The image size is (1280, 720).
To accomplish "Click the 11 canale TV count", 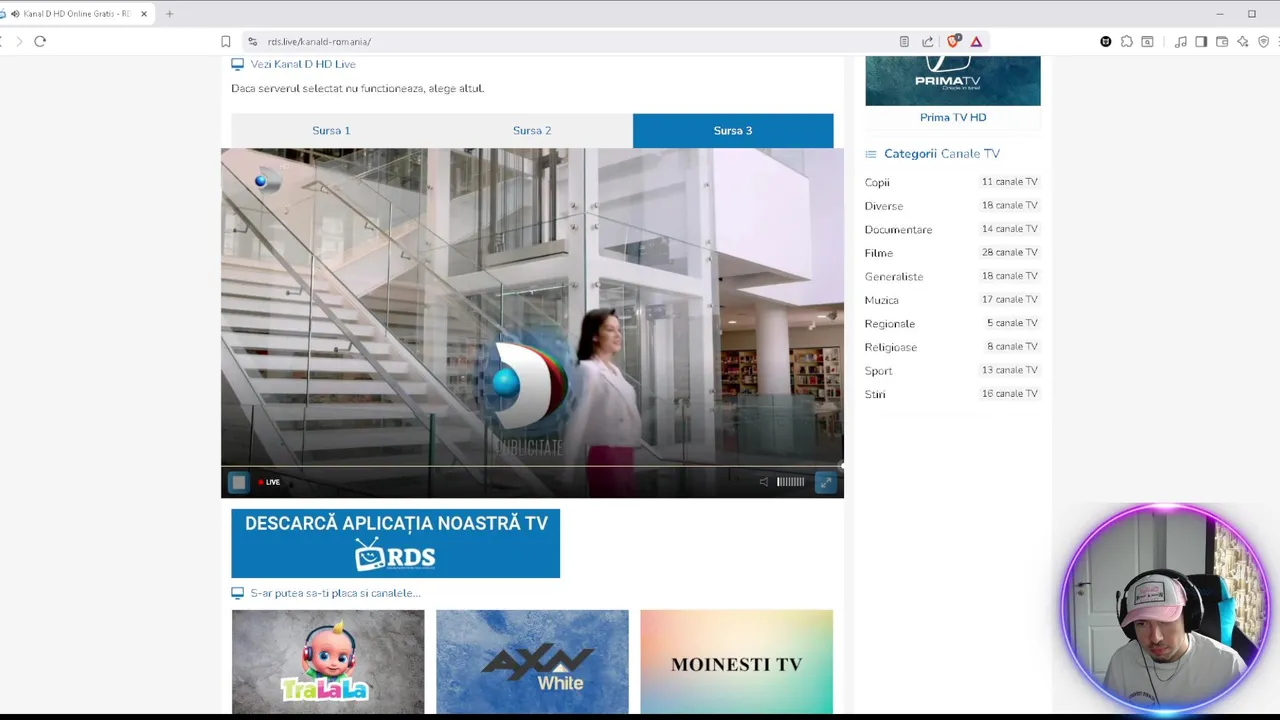I will click(1010, 182).
